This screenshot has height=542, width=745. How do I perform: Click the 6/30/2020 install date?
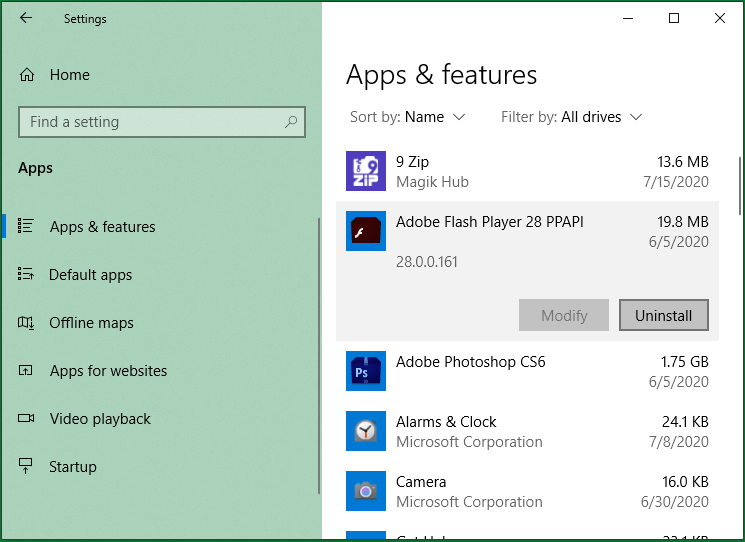[x=675, y=502]
